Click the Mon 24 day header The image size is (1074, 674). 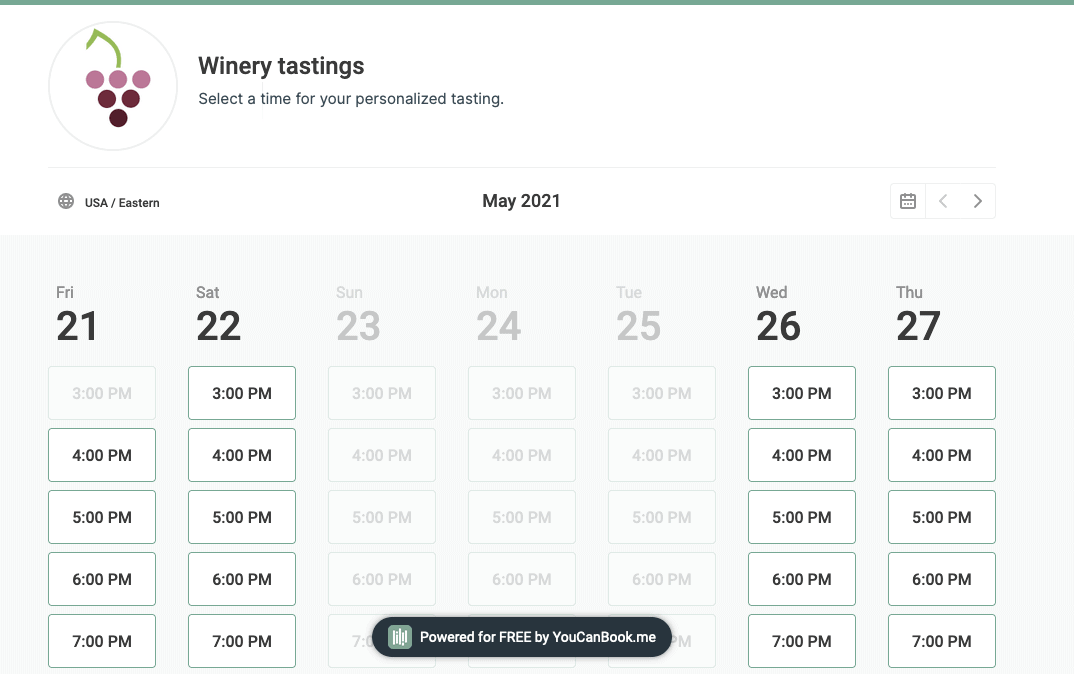click(499, 314)
